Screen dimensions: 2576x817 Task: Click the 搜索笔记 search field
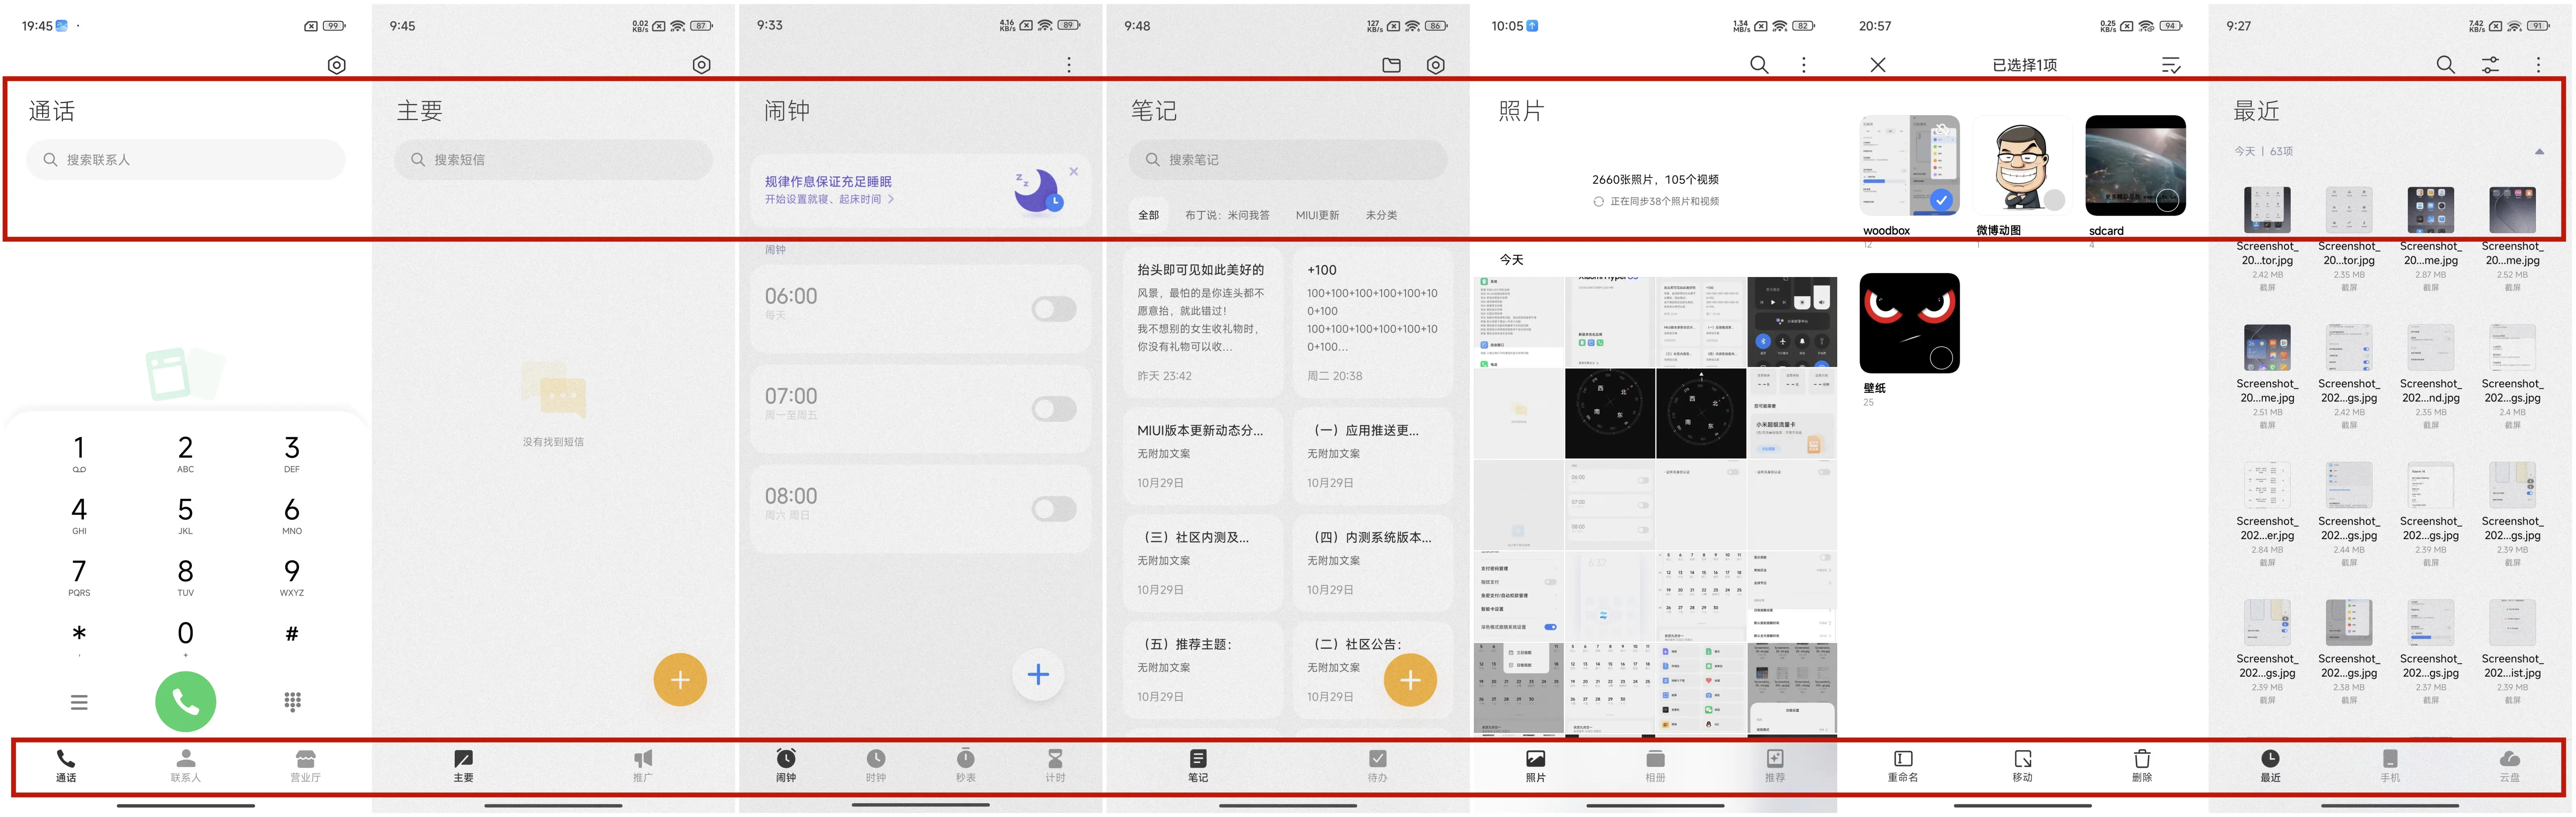[x=1288, y=160]
